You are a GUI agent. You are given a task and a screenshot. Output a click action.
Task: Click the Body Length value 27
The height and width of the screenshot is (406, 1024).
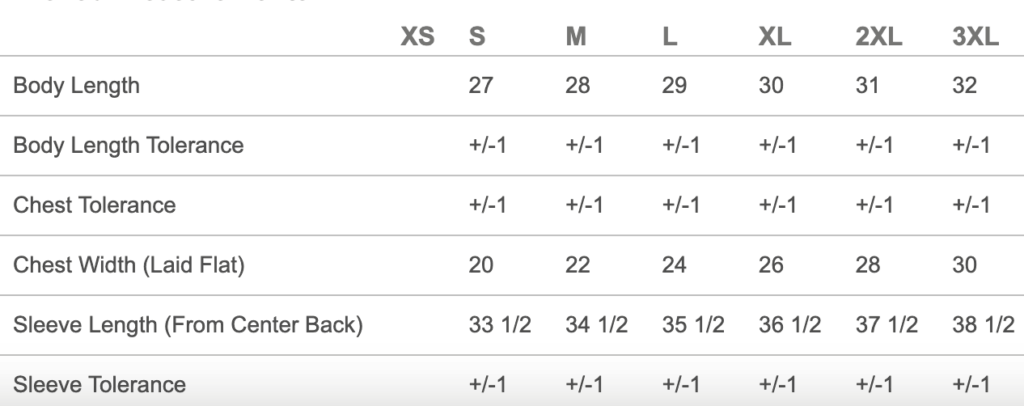tap(481, 86)
